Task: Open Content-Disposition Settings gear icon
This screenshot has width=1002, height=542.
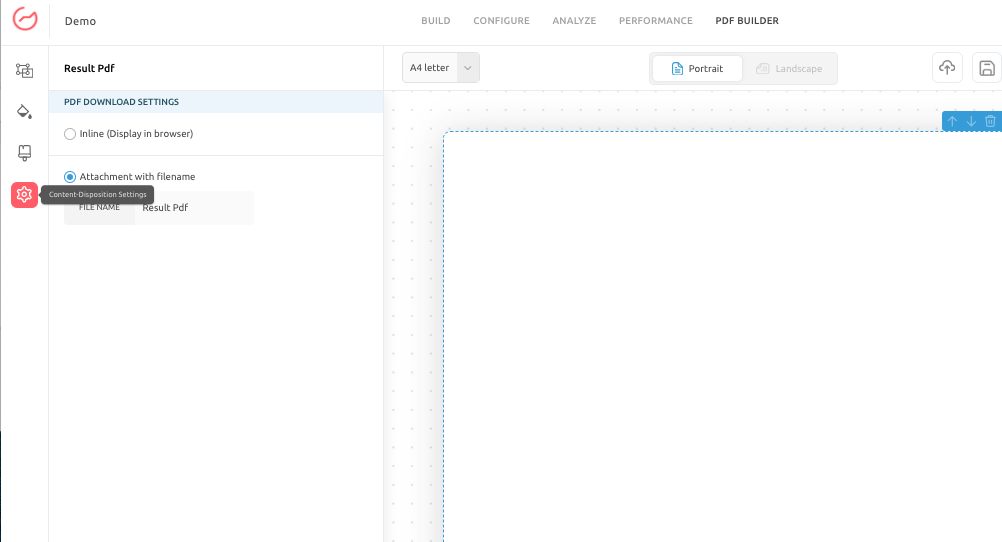Action: coord(24,194)
